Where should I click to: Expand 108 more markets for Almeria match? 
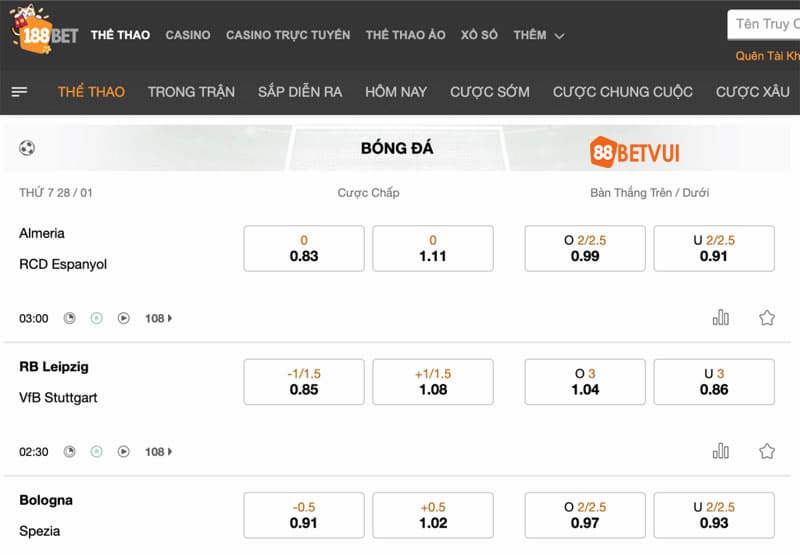coord(159,318)
